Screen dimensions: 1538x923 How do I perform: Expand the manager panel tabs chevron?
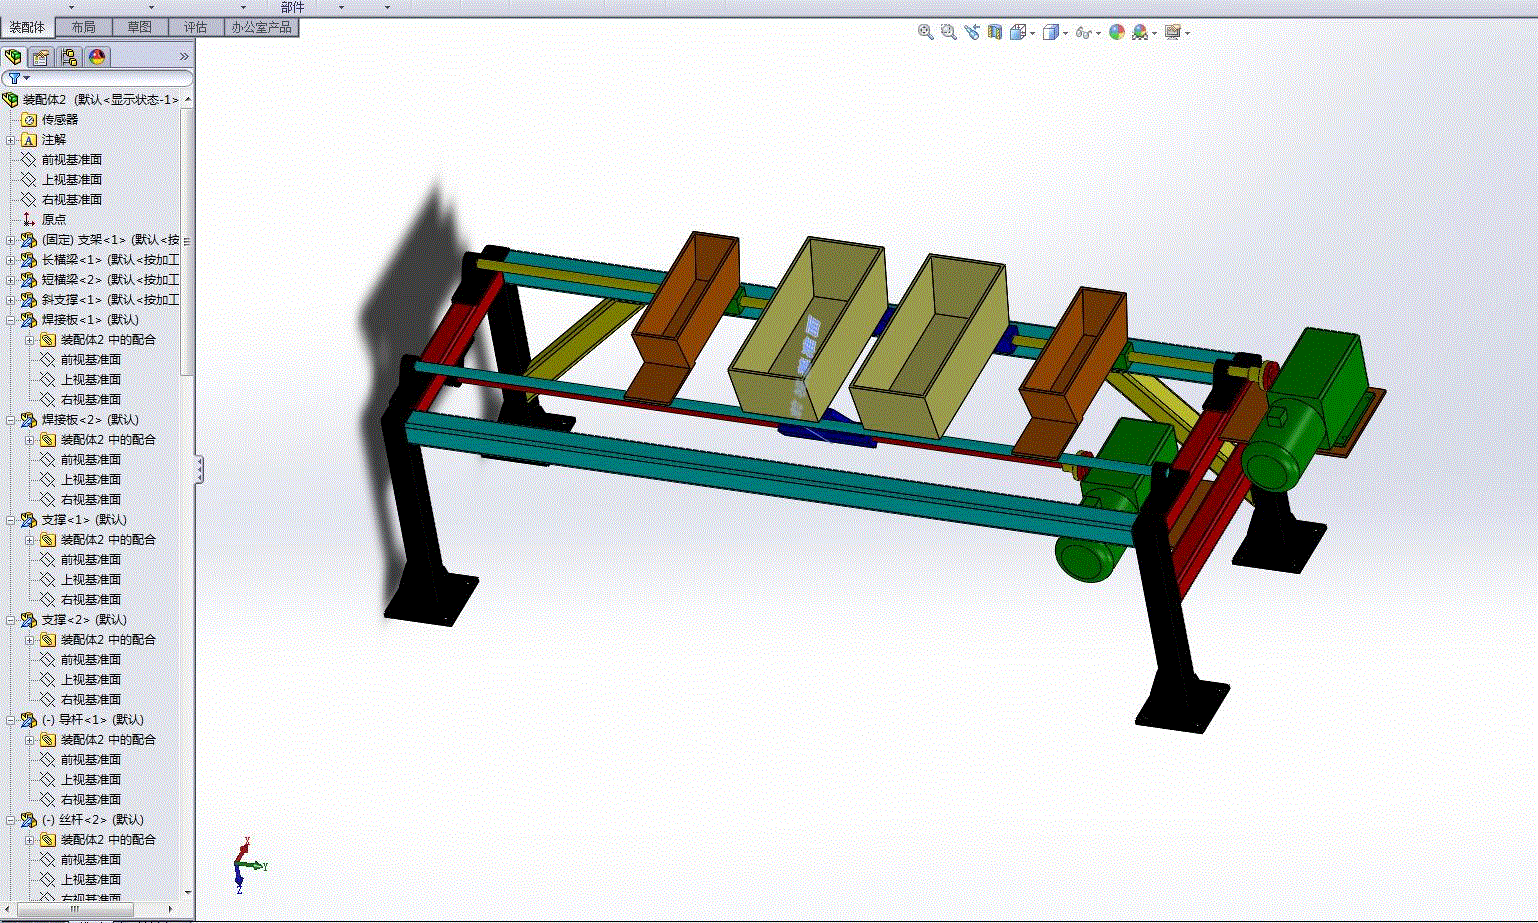pyautogui.click(x=184, y=57)
